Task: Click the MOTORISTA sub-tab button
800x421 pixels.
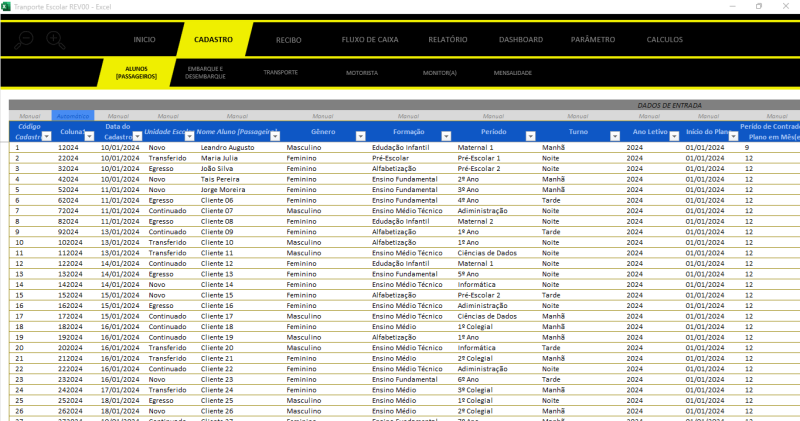Action: [x=361, y=73]
